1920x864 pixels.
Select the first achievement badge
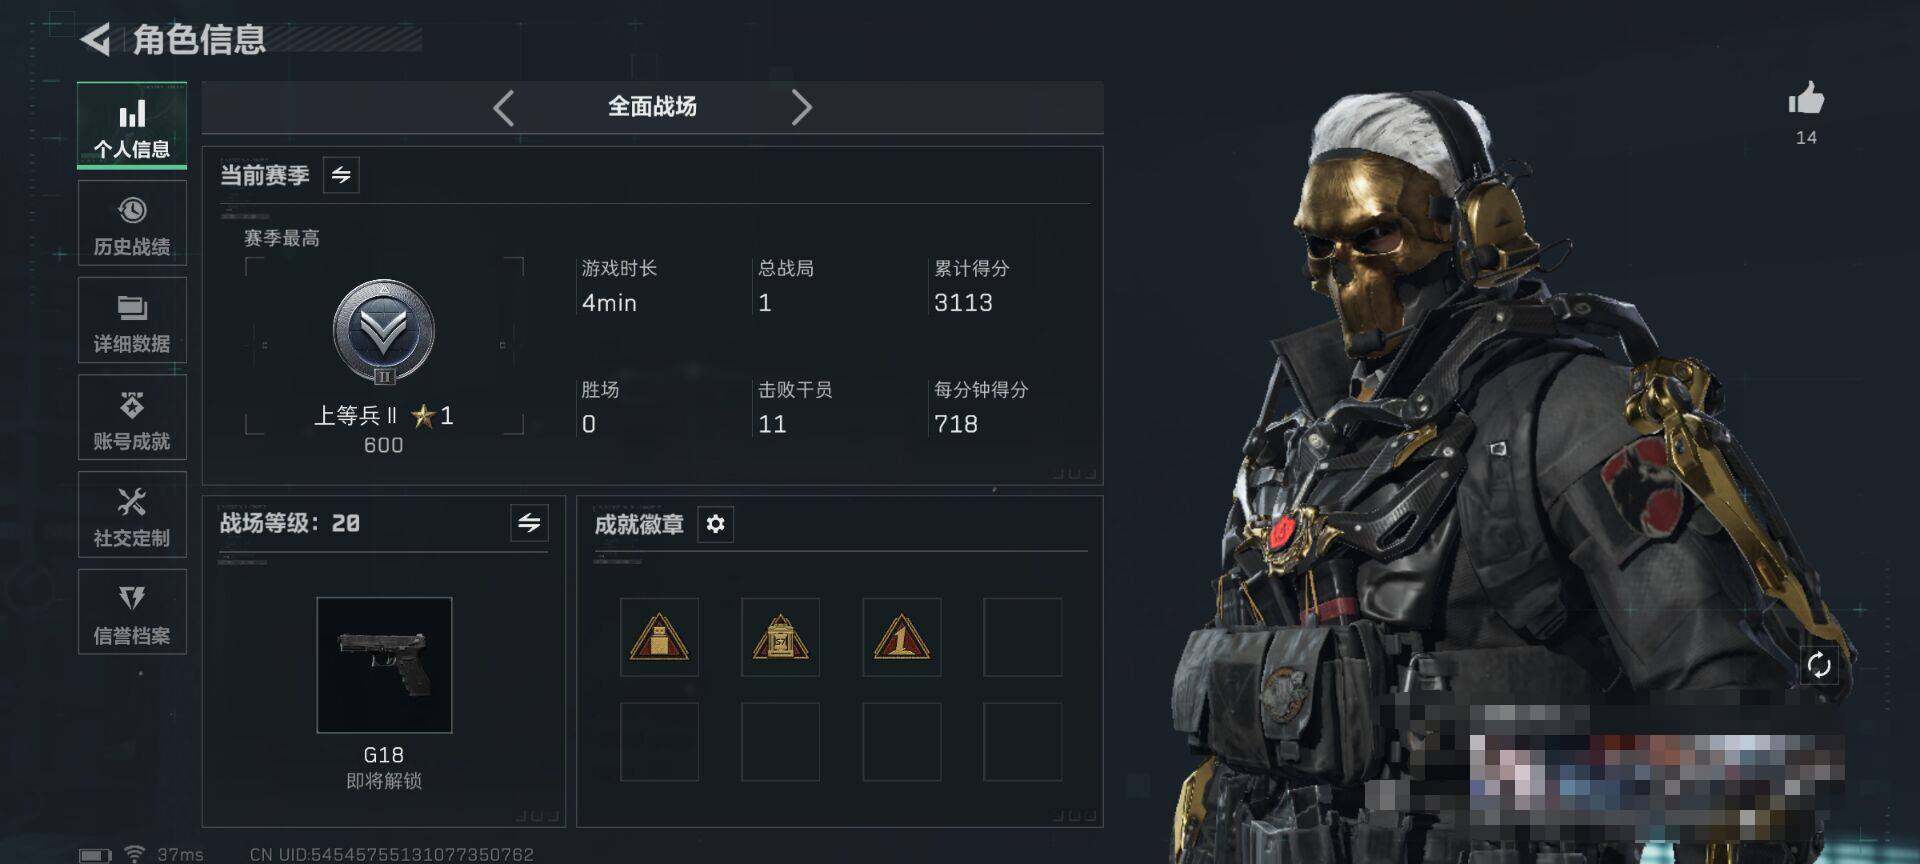point(659,637)
